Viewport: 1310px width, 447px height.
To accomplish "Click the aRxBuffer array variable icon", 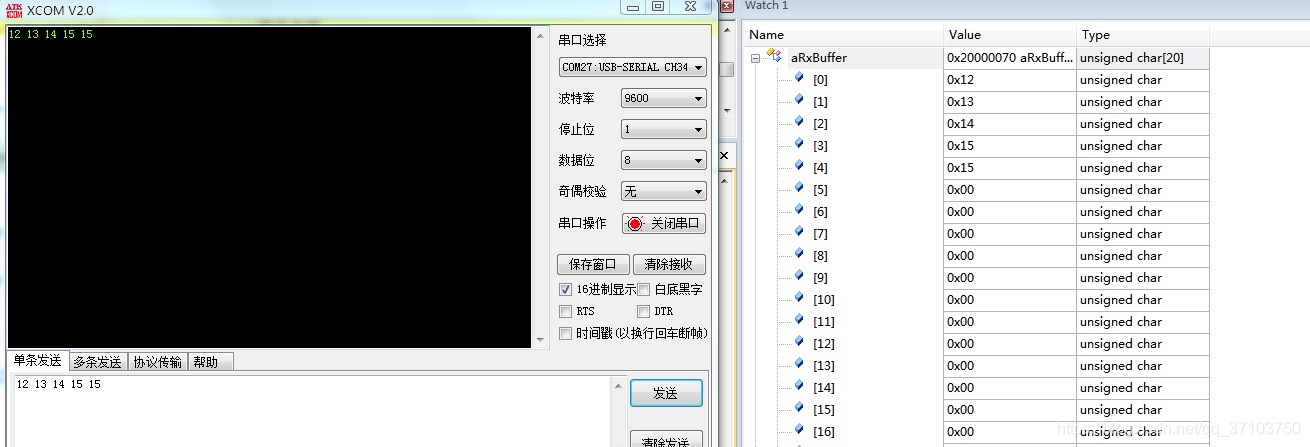I will click(774, 56).
